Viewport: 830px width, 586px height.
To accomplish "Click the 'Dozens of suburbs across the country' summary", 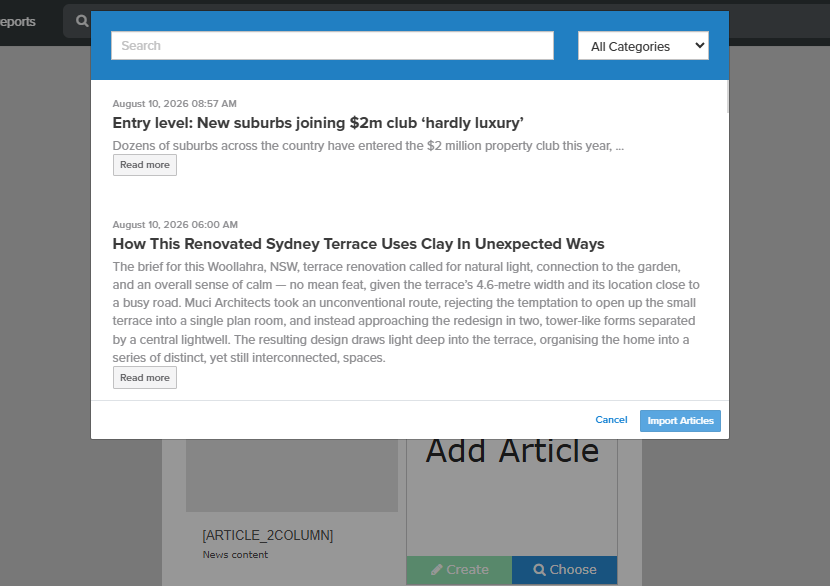I will point(368,146).
